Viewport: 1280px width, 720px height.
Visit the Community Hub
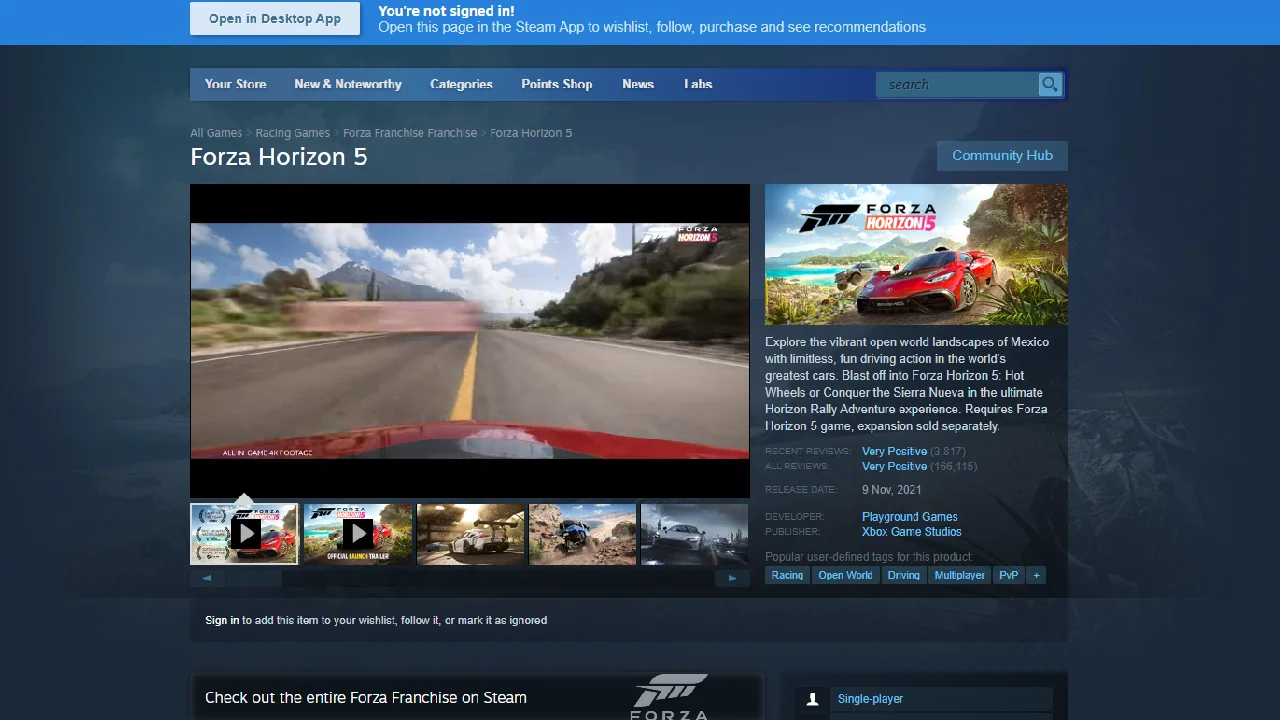tap(1002, 155)
